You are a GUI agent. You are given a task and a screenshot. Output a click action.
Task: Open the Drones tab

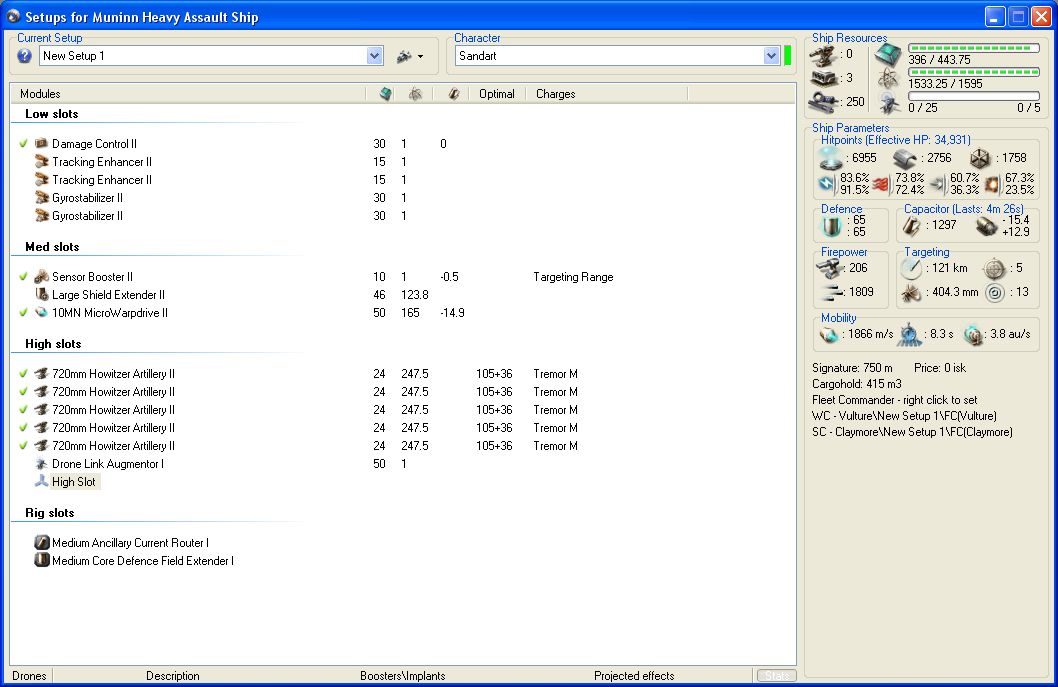pos(30,676)
